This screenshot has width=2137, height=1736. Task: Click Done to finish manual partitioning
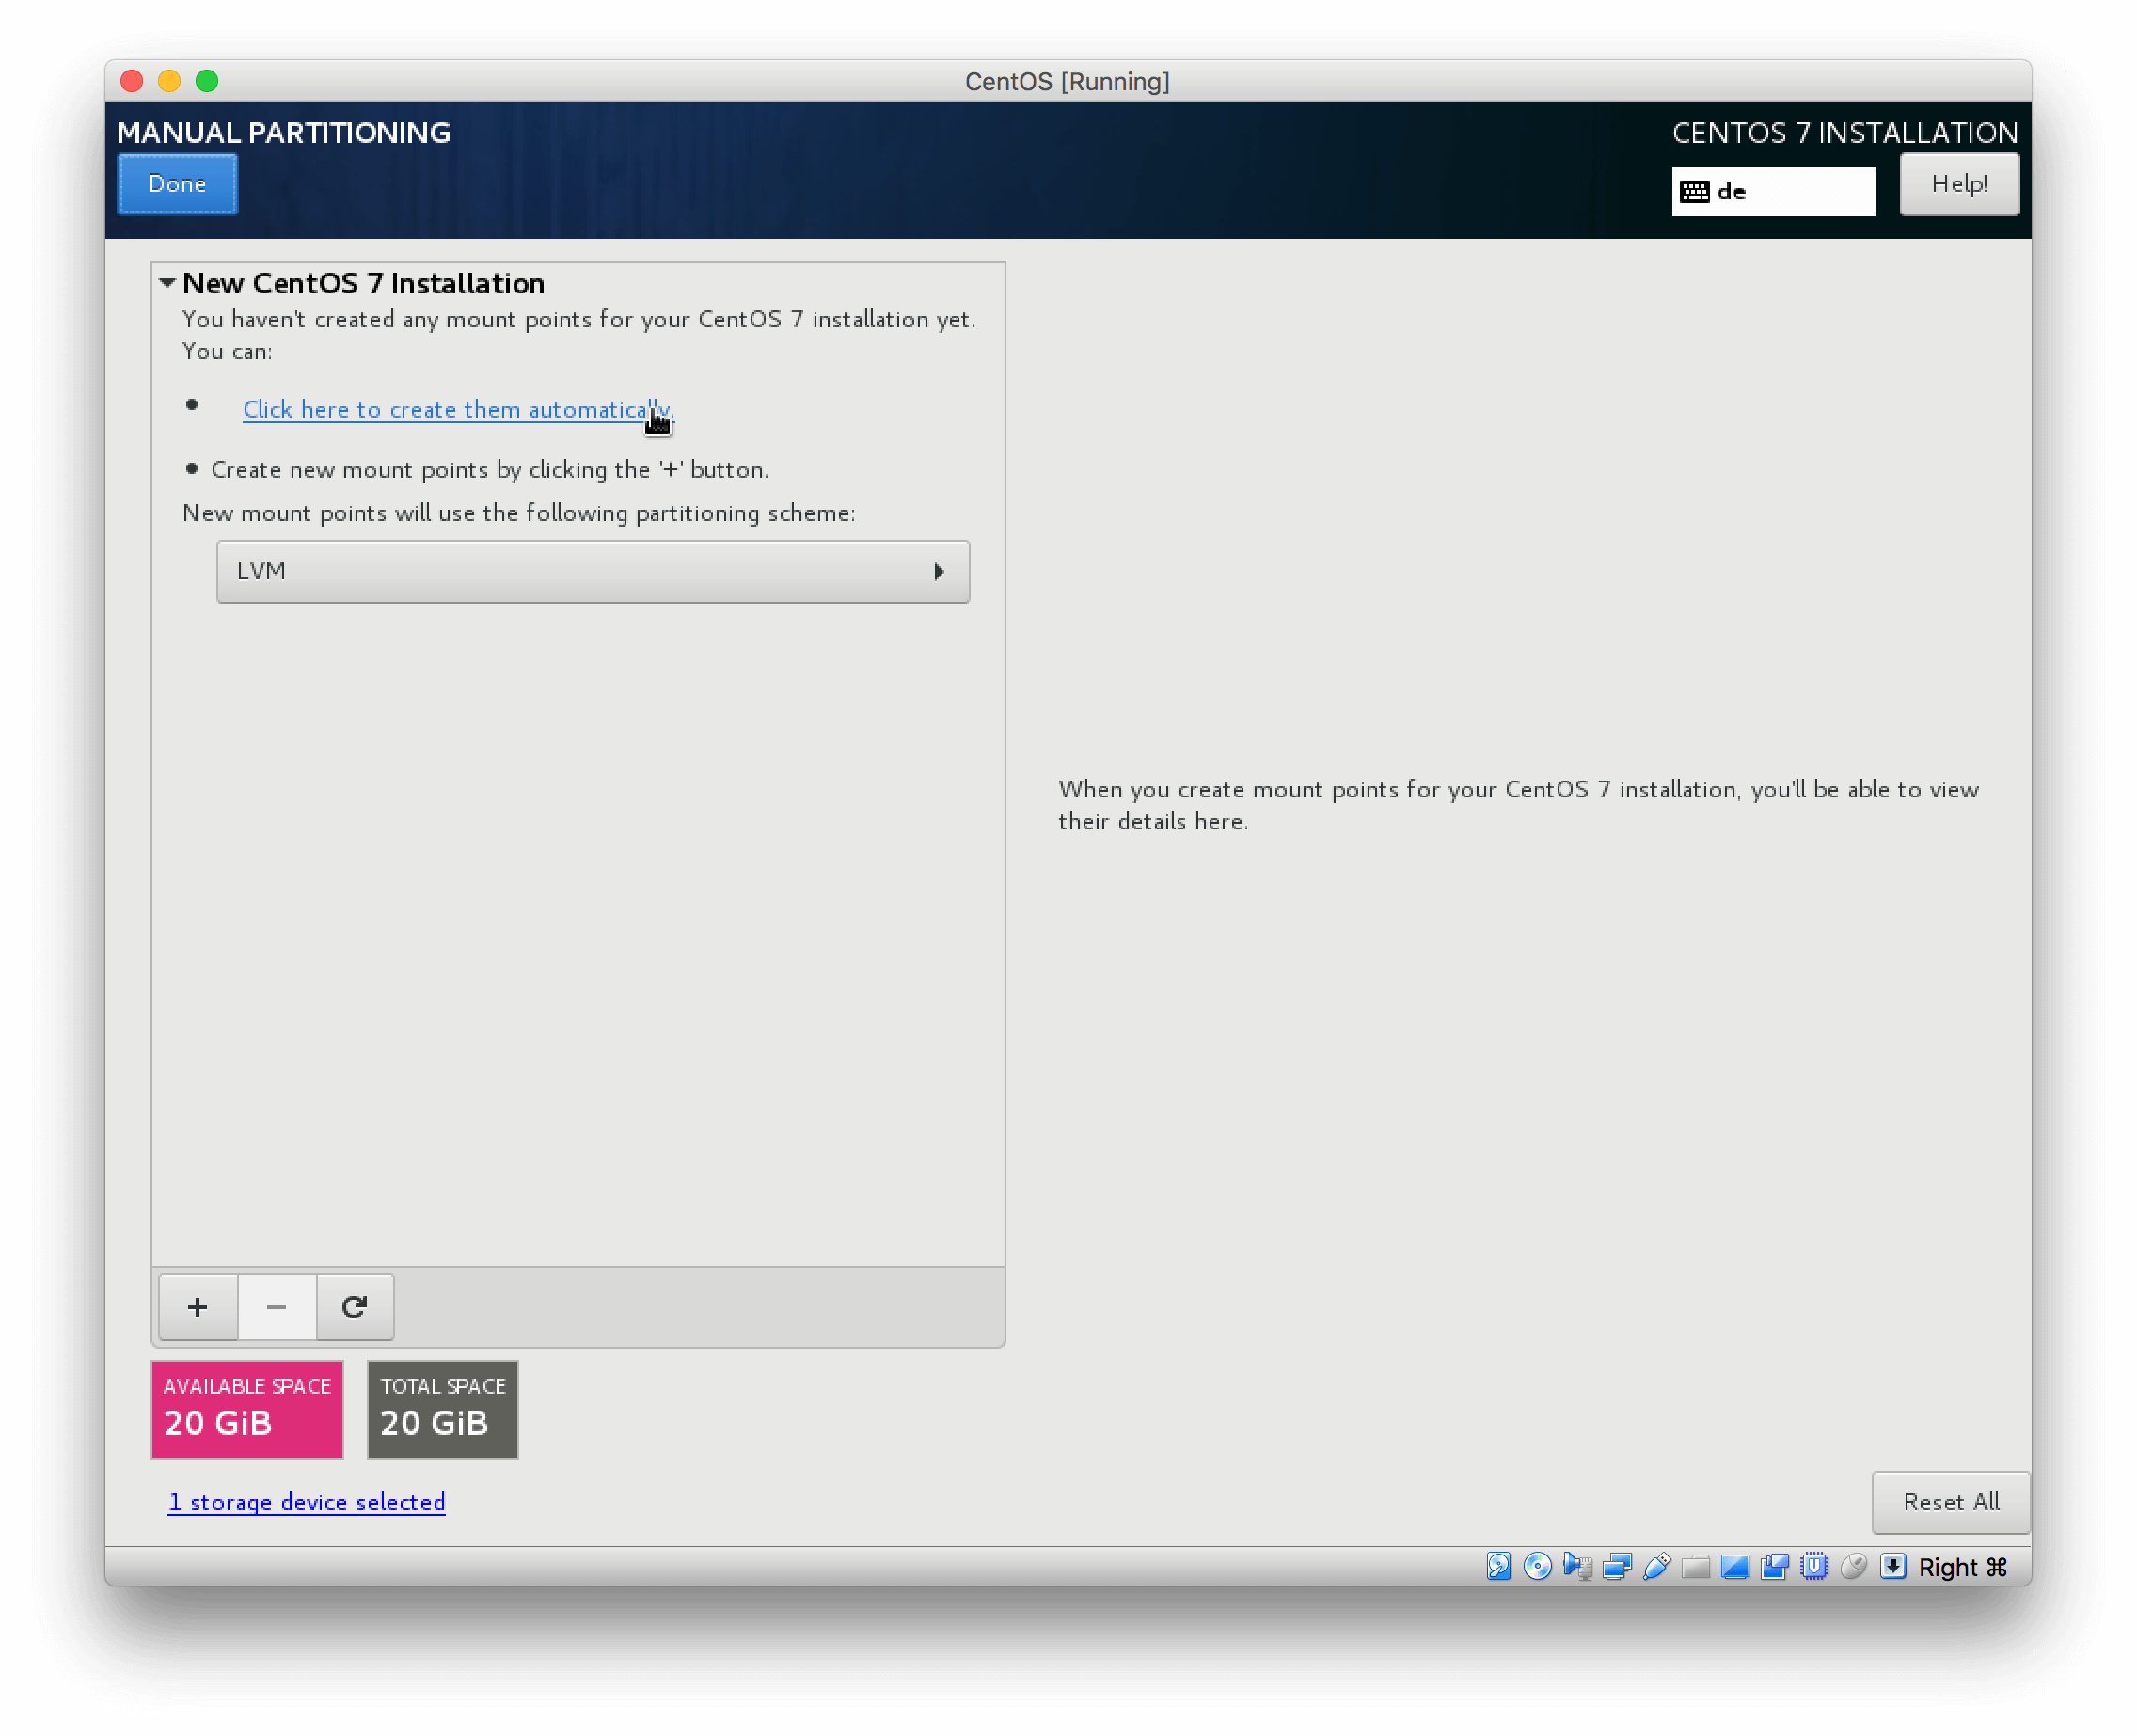click(178, 184)
